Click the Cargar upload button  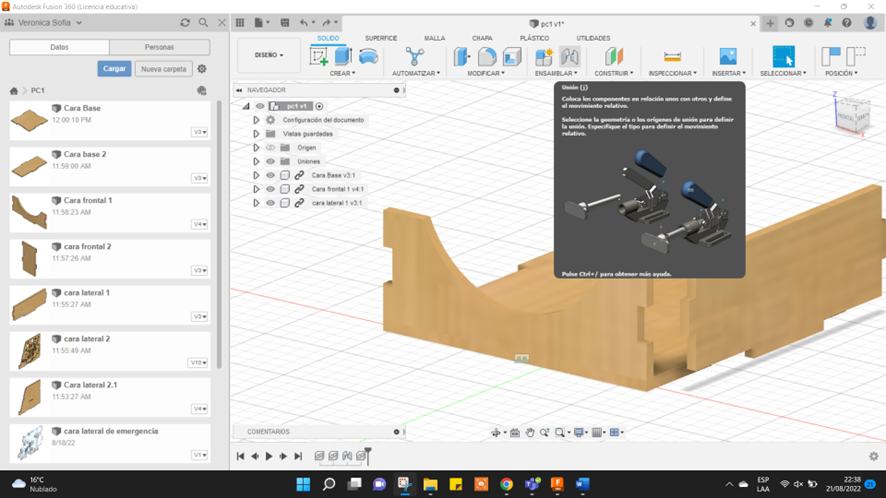114,68
